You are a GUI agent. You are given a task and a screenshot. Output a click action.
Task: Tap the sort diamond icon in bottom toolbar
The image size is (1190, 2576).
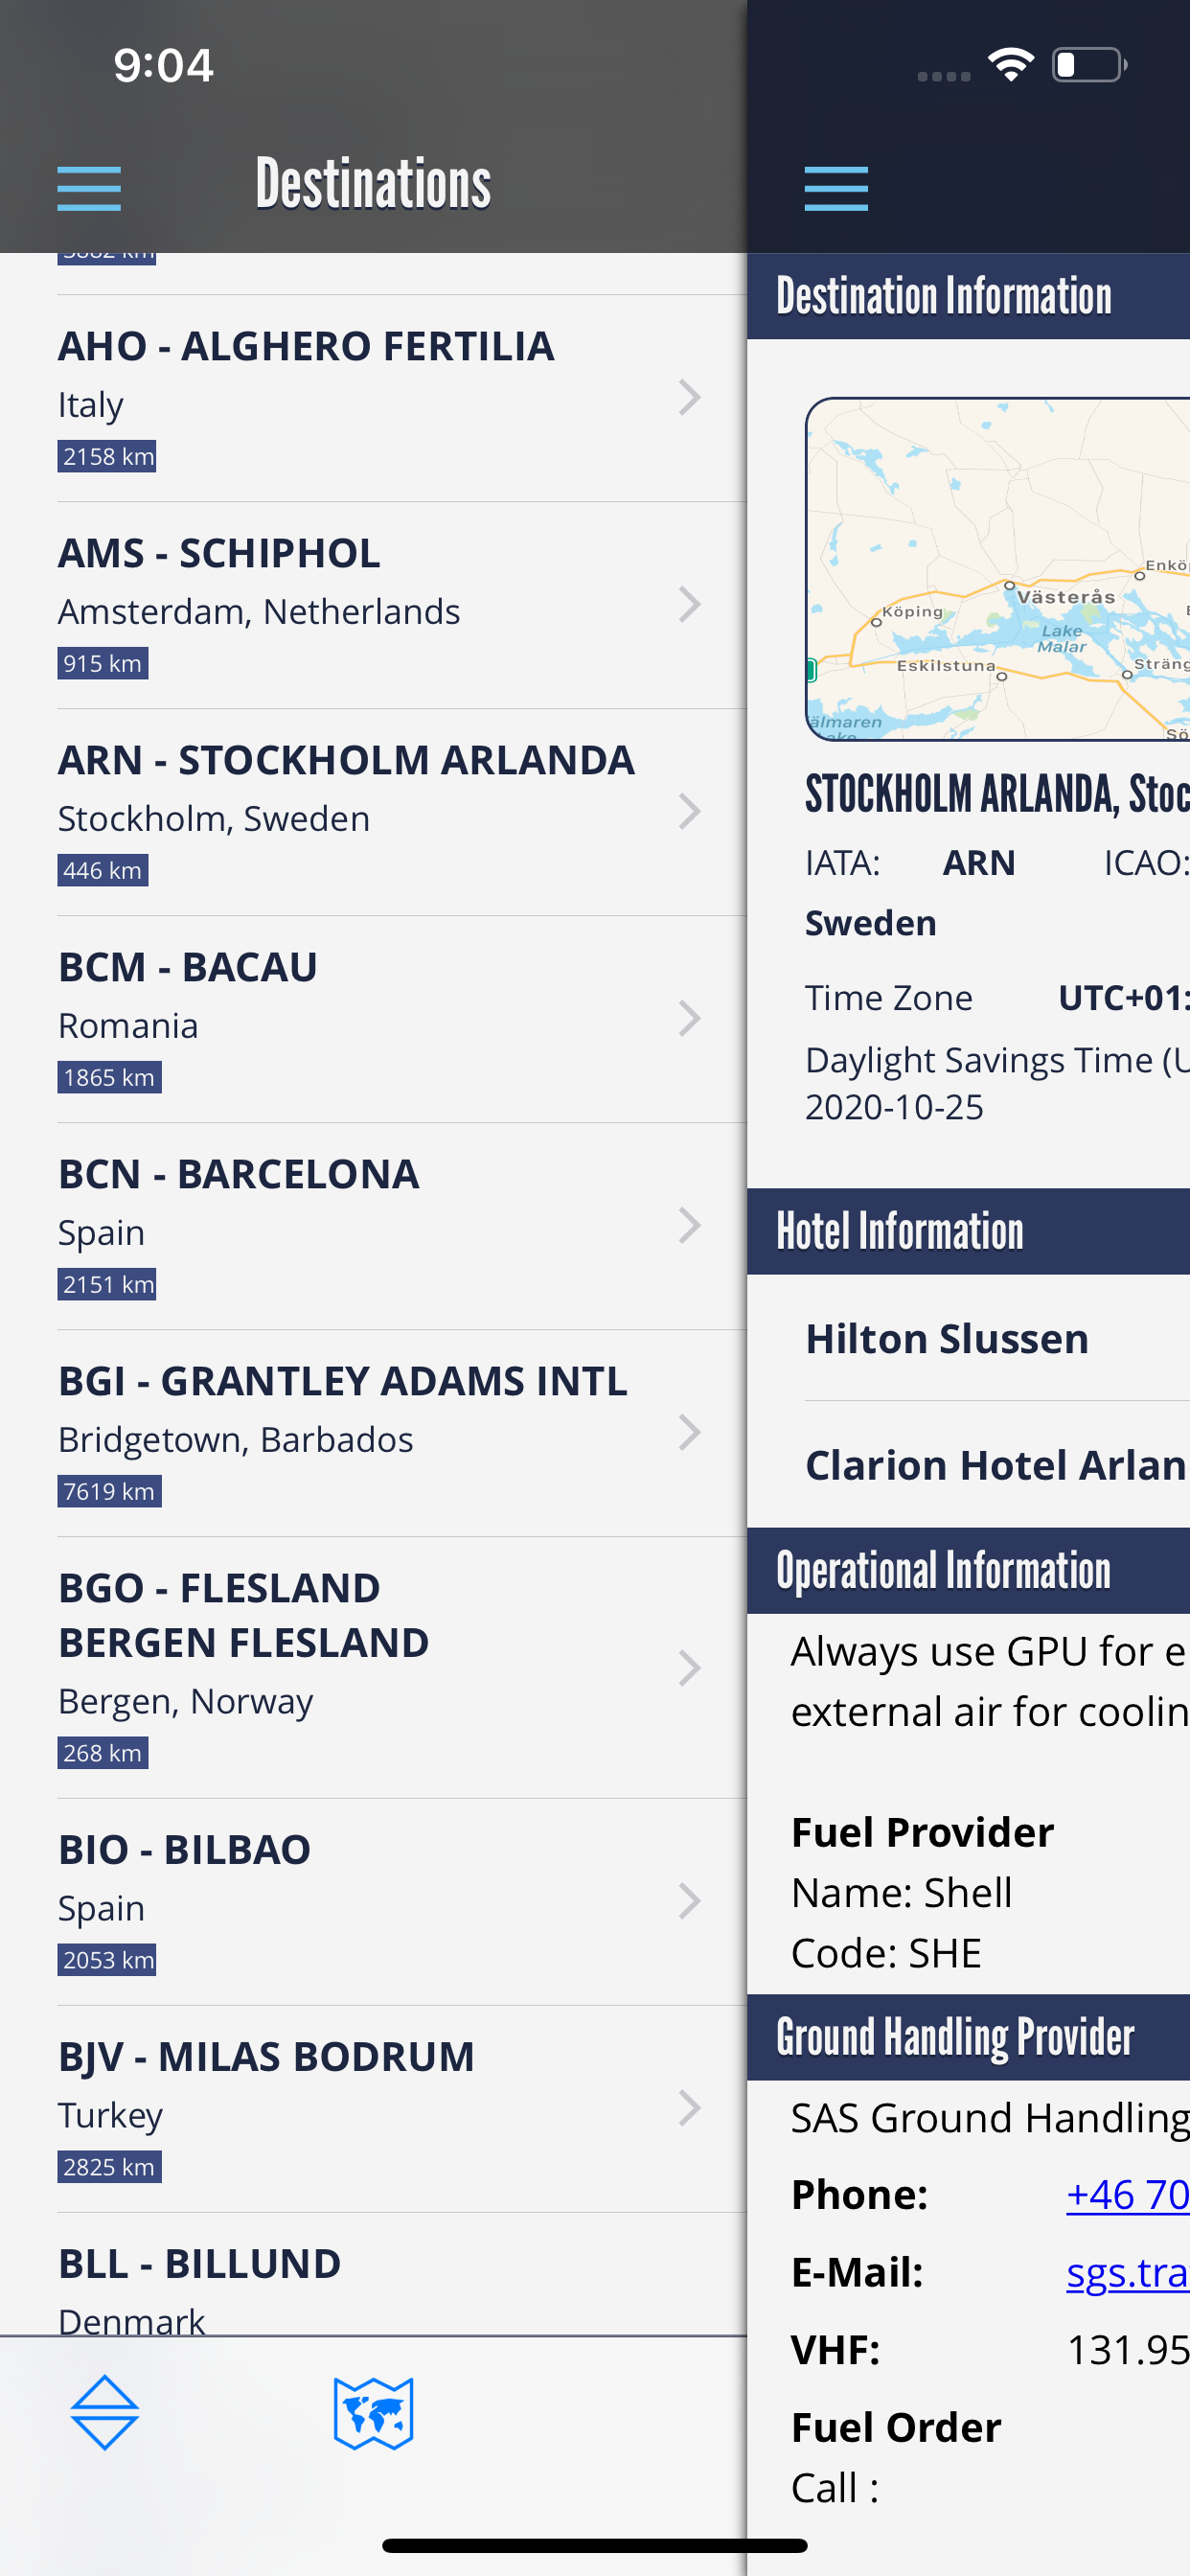105,2412
